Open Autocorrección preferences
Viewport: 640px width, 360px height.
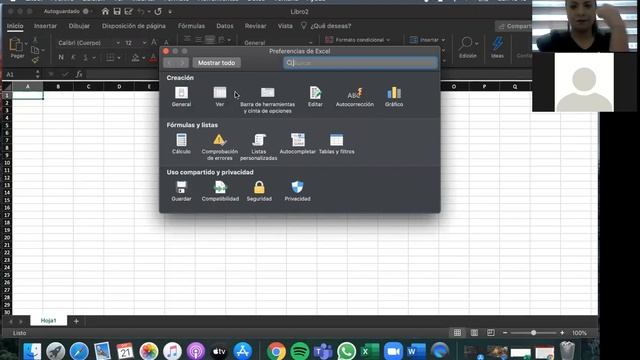(355, 97)
